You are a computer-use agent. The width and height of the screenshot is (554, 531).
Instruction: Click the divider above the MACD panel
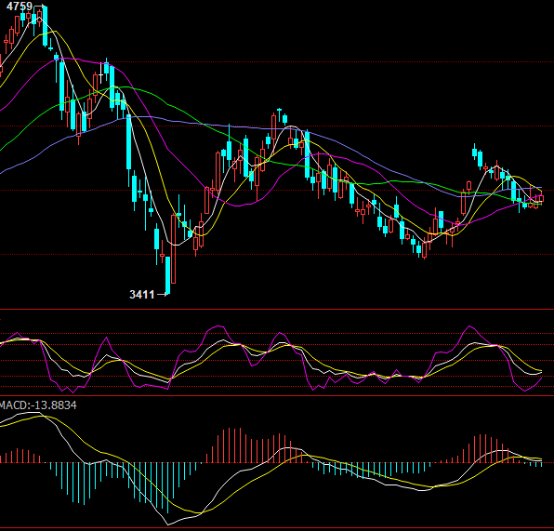point(277,396)
